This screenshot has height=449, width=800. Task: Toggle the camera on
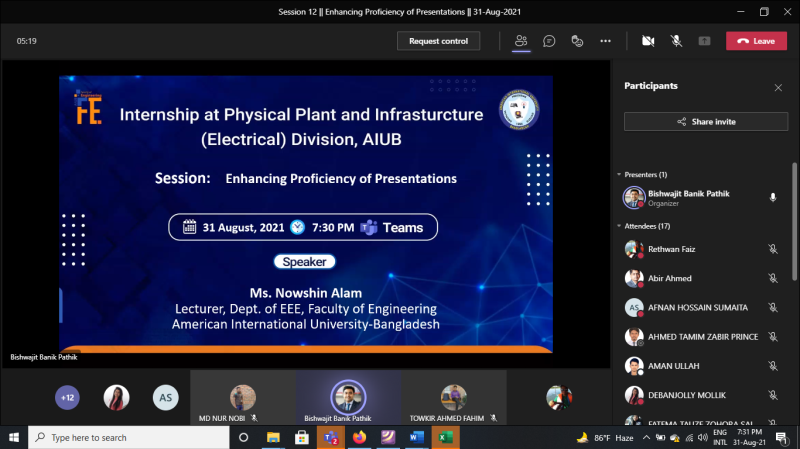[648, 41]
